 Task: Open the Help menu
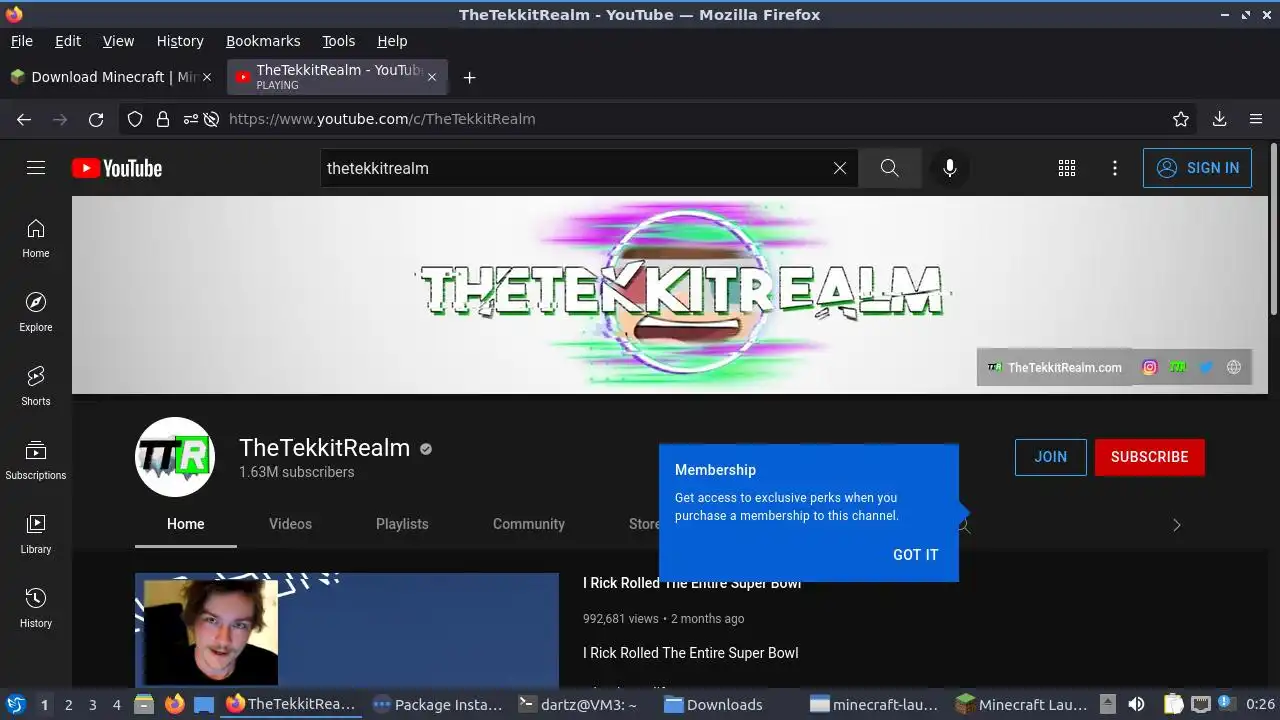coord(392,41)
